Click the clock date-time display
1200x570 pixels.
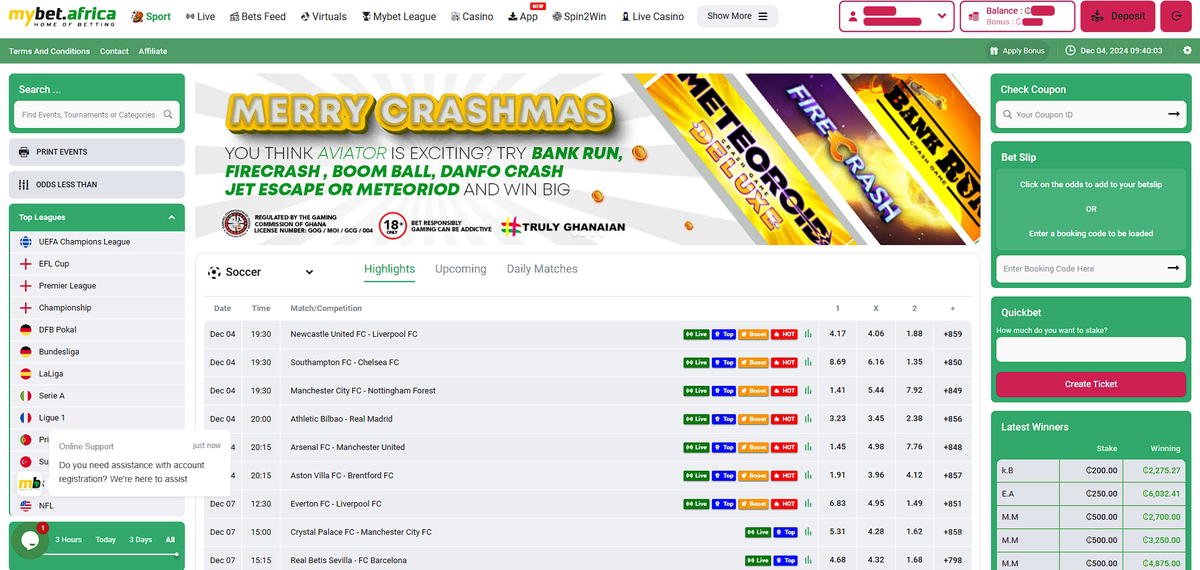click(x=1114, y=50)
